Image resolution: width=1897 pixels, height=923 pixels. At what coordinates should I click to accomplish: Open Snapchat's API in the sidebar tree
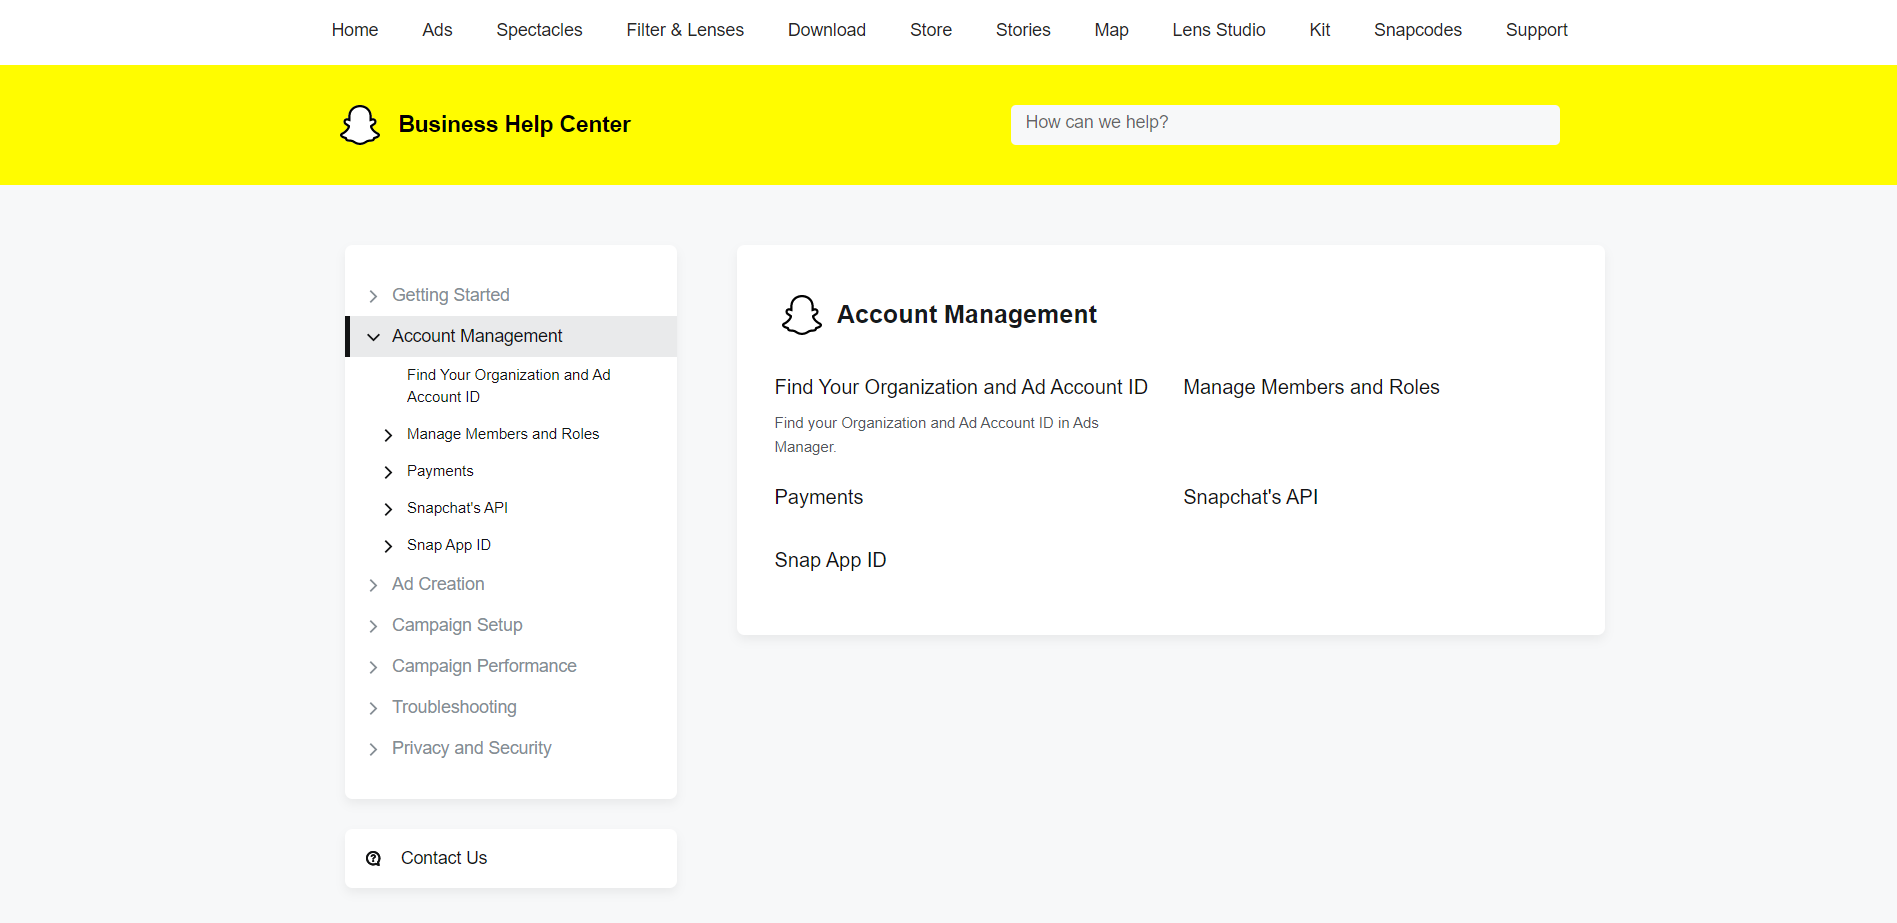tap(457, 508)
